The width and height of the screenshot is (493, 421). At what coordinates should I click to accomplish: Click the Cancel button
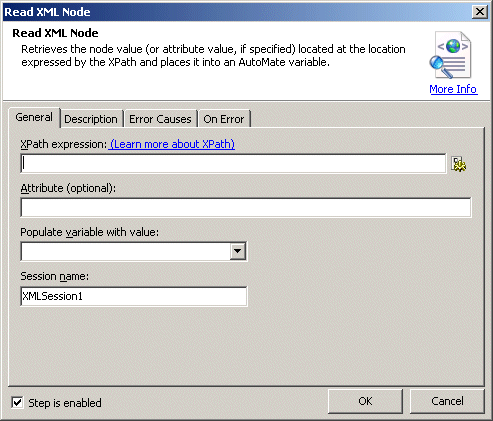click(x=447, y=401)
